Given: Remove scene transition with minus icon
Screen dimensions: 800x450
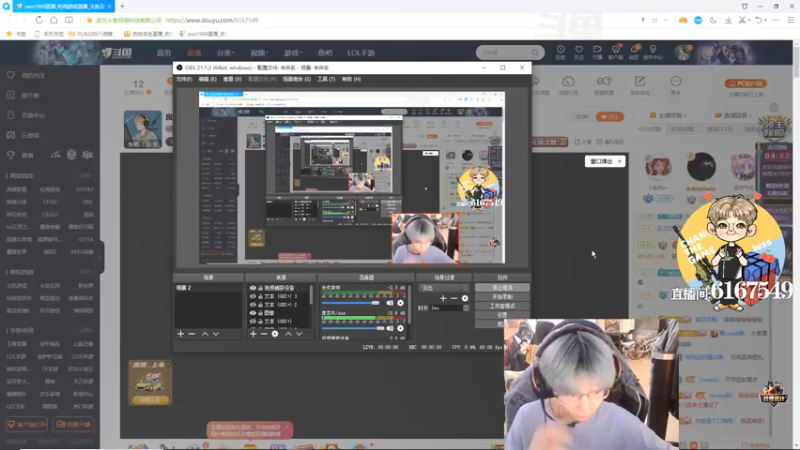Looking at the screenshot, I should click(x=454, y=298).
